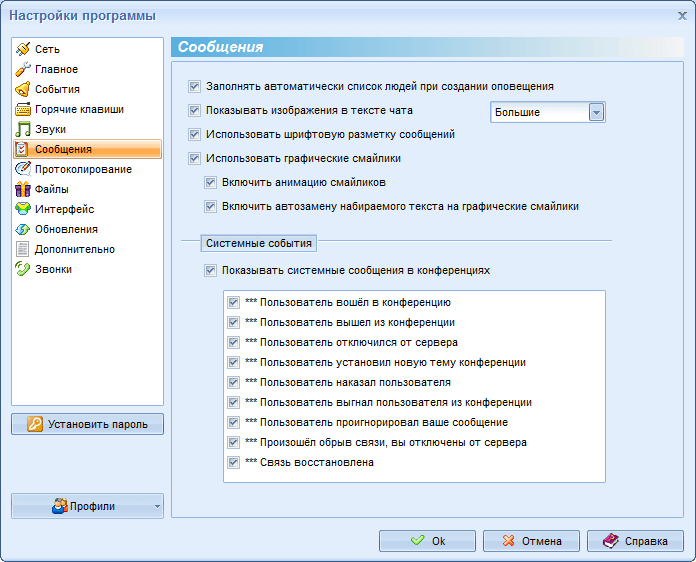Select the Интерфейс icon in sidebar
Screen dimensions: 696x562
point(23,209)
